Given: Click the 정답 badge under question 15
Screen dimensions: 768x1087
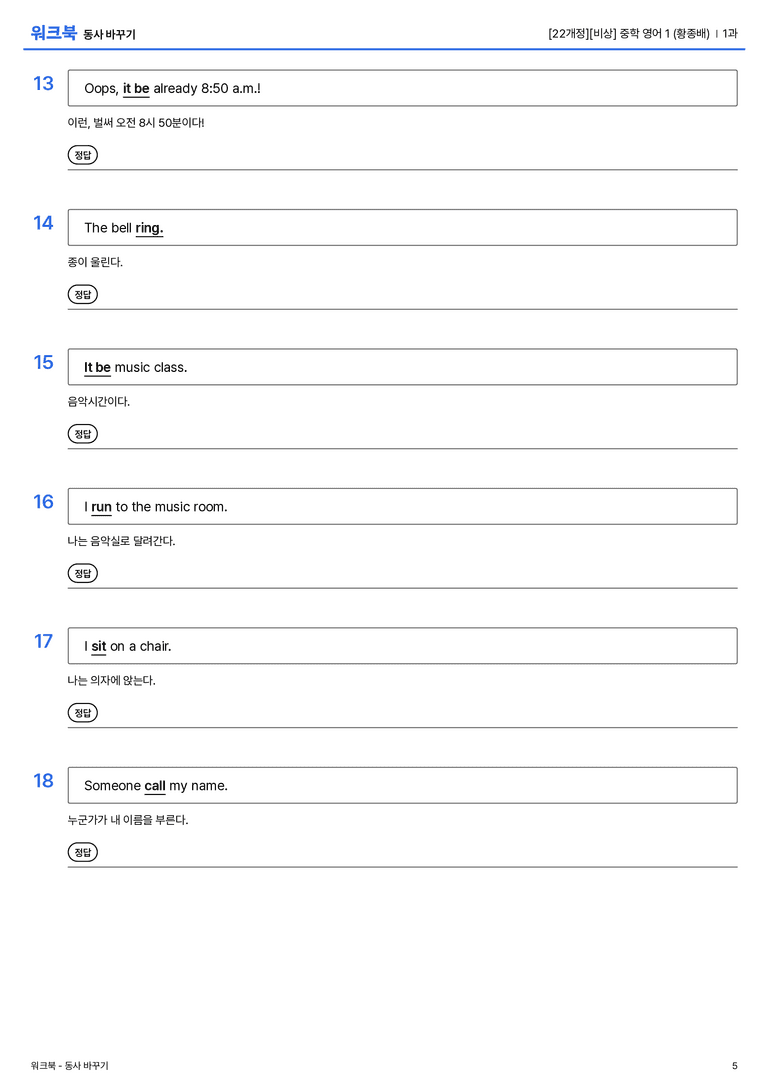Looking at the screenshot, I should point(82,434).
